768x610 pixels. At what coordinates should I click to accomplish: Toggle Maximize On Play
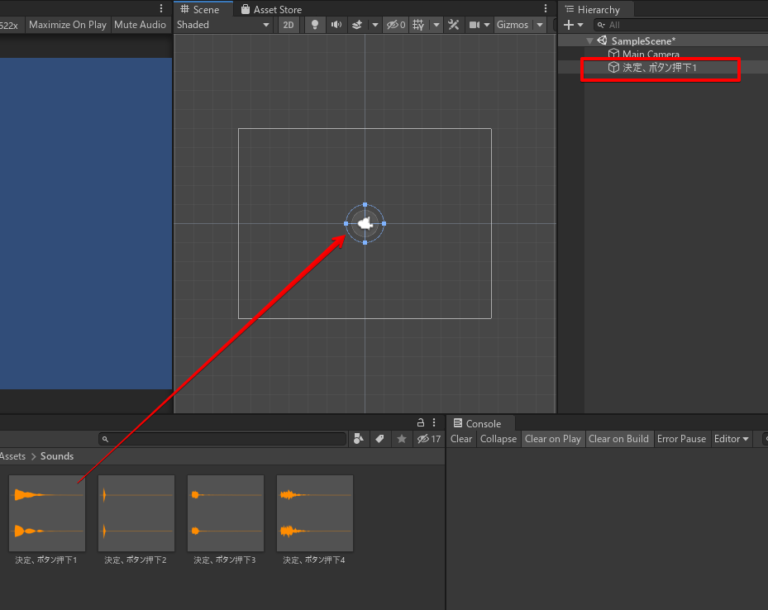(68, 24)
